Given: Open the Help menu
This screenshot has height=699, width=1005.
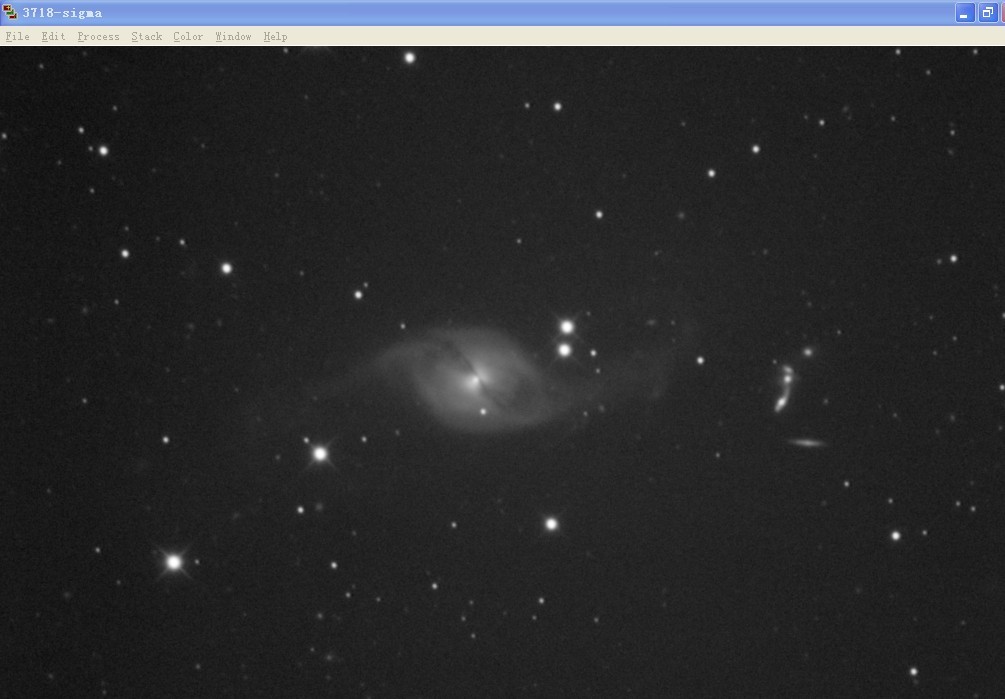Looking at the screenshot, I should (275, 37).
